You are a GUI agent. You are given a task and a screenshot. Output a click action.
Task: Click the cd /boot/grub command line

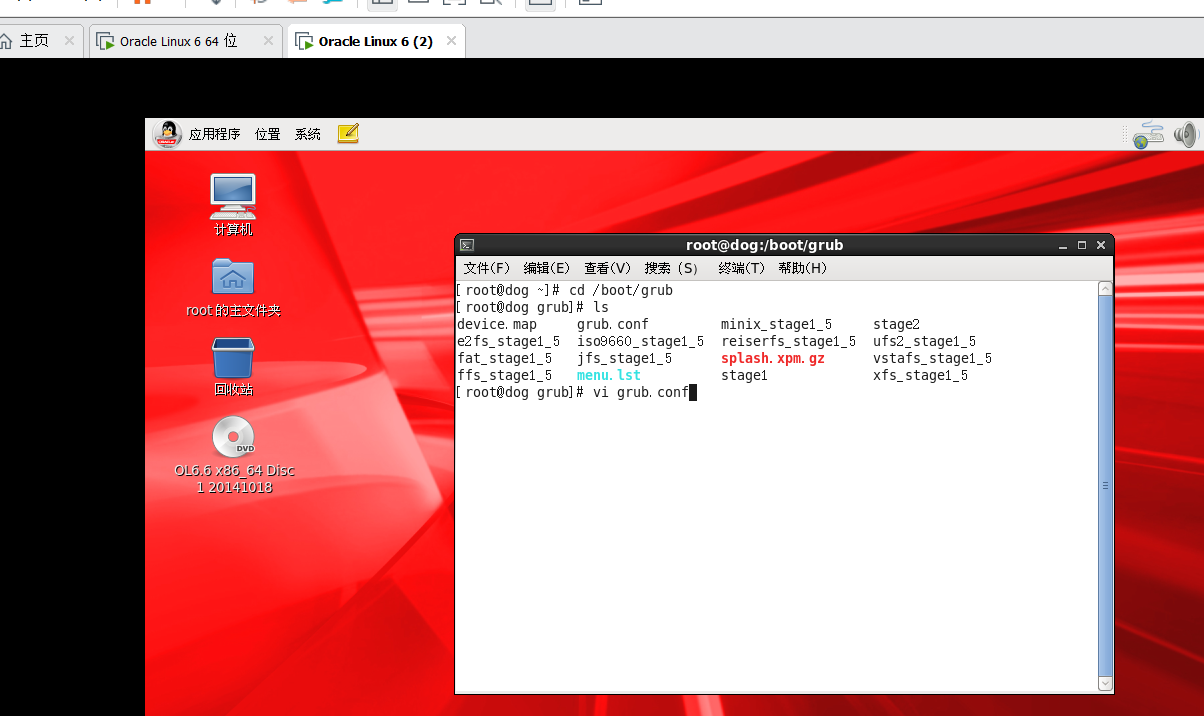[563, 290]
